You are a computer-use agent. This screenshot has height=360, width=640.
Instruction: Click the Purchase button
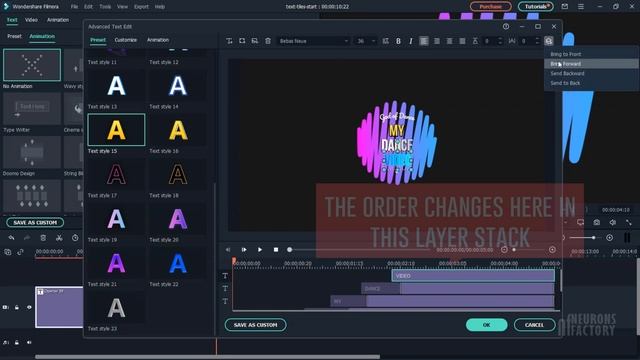point(491,7)
